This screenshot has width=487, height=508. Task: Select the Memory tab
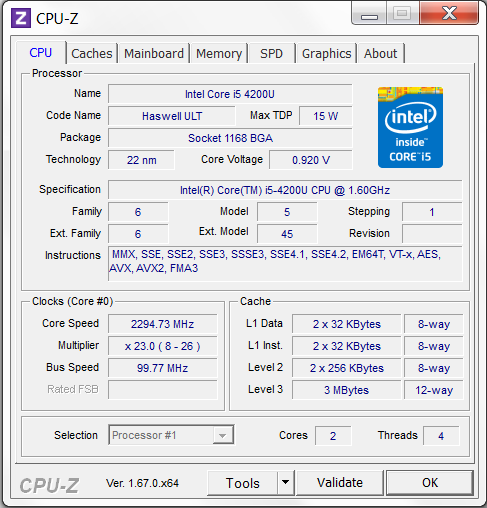(x=219, y=53)
